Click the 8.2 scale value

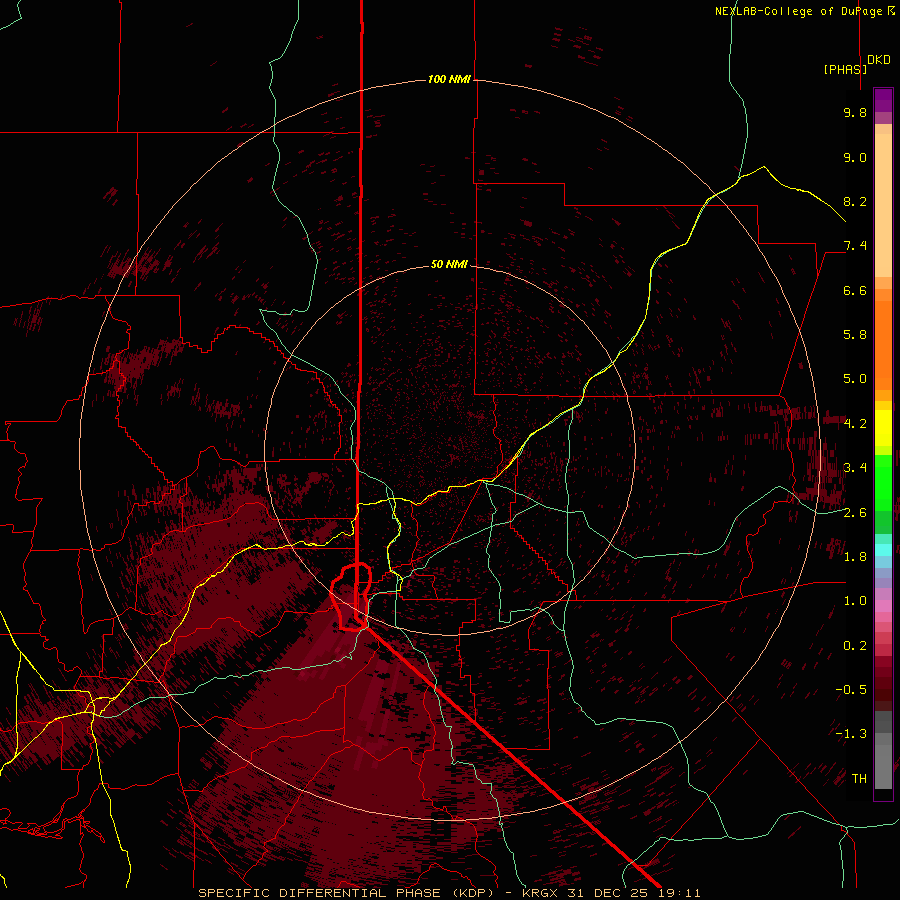855,202
